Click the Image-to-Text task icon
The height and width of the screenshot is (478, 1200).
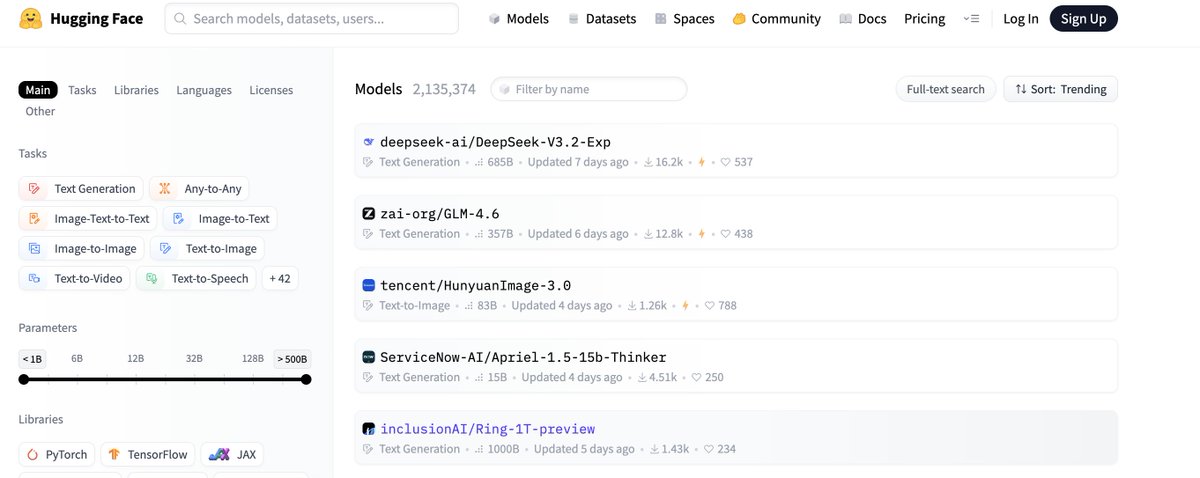pyautogui.click(x=179, y=219)
